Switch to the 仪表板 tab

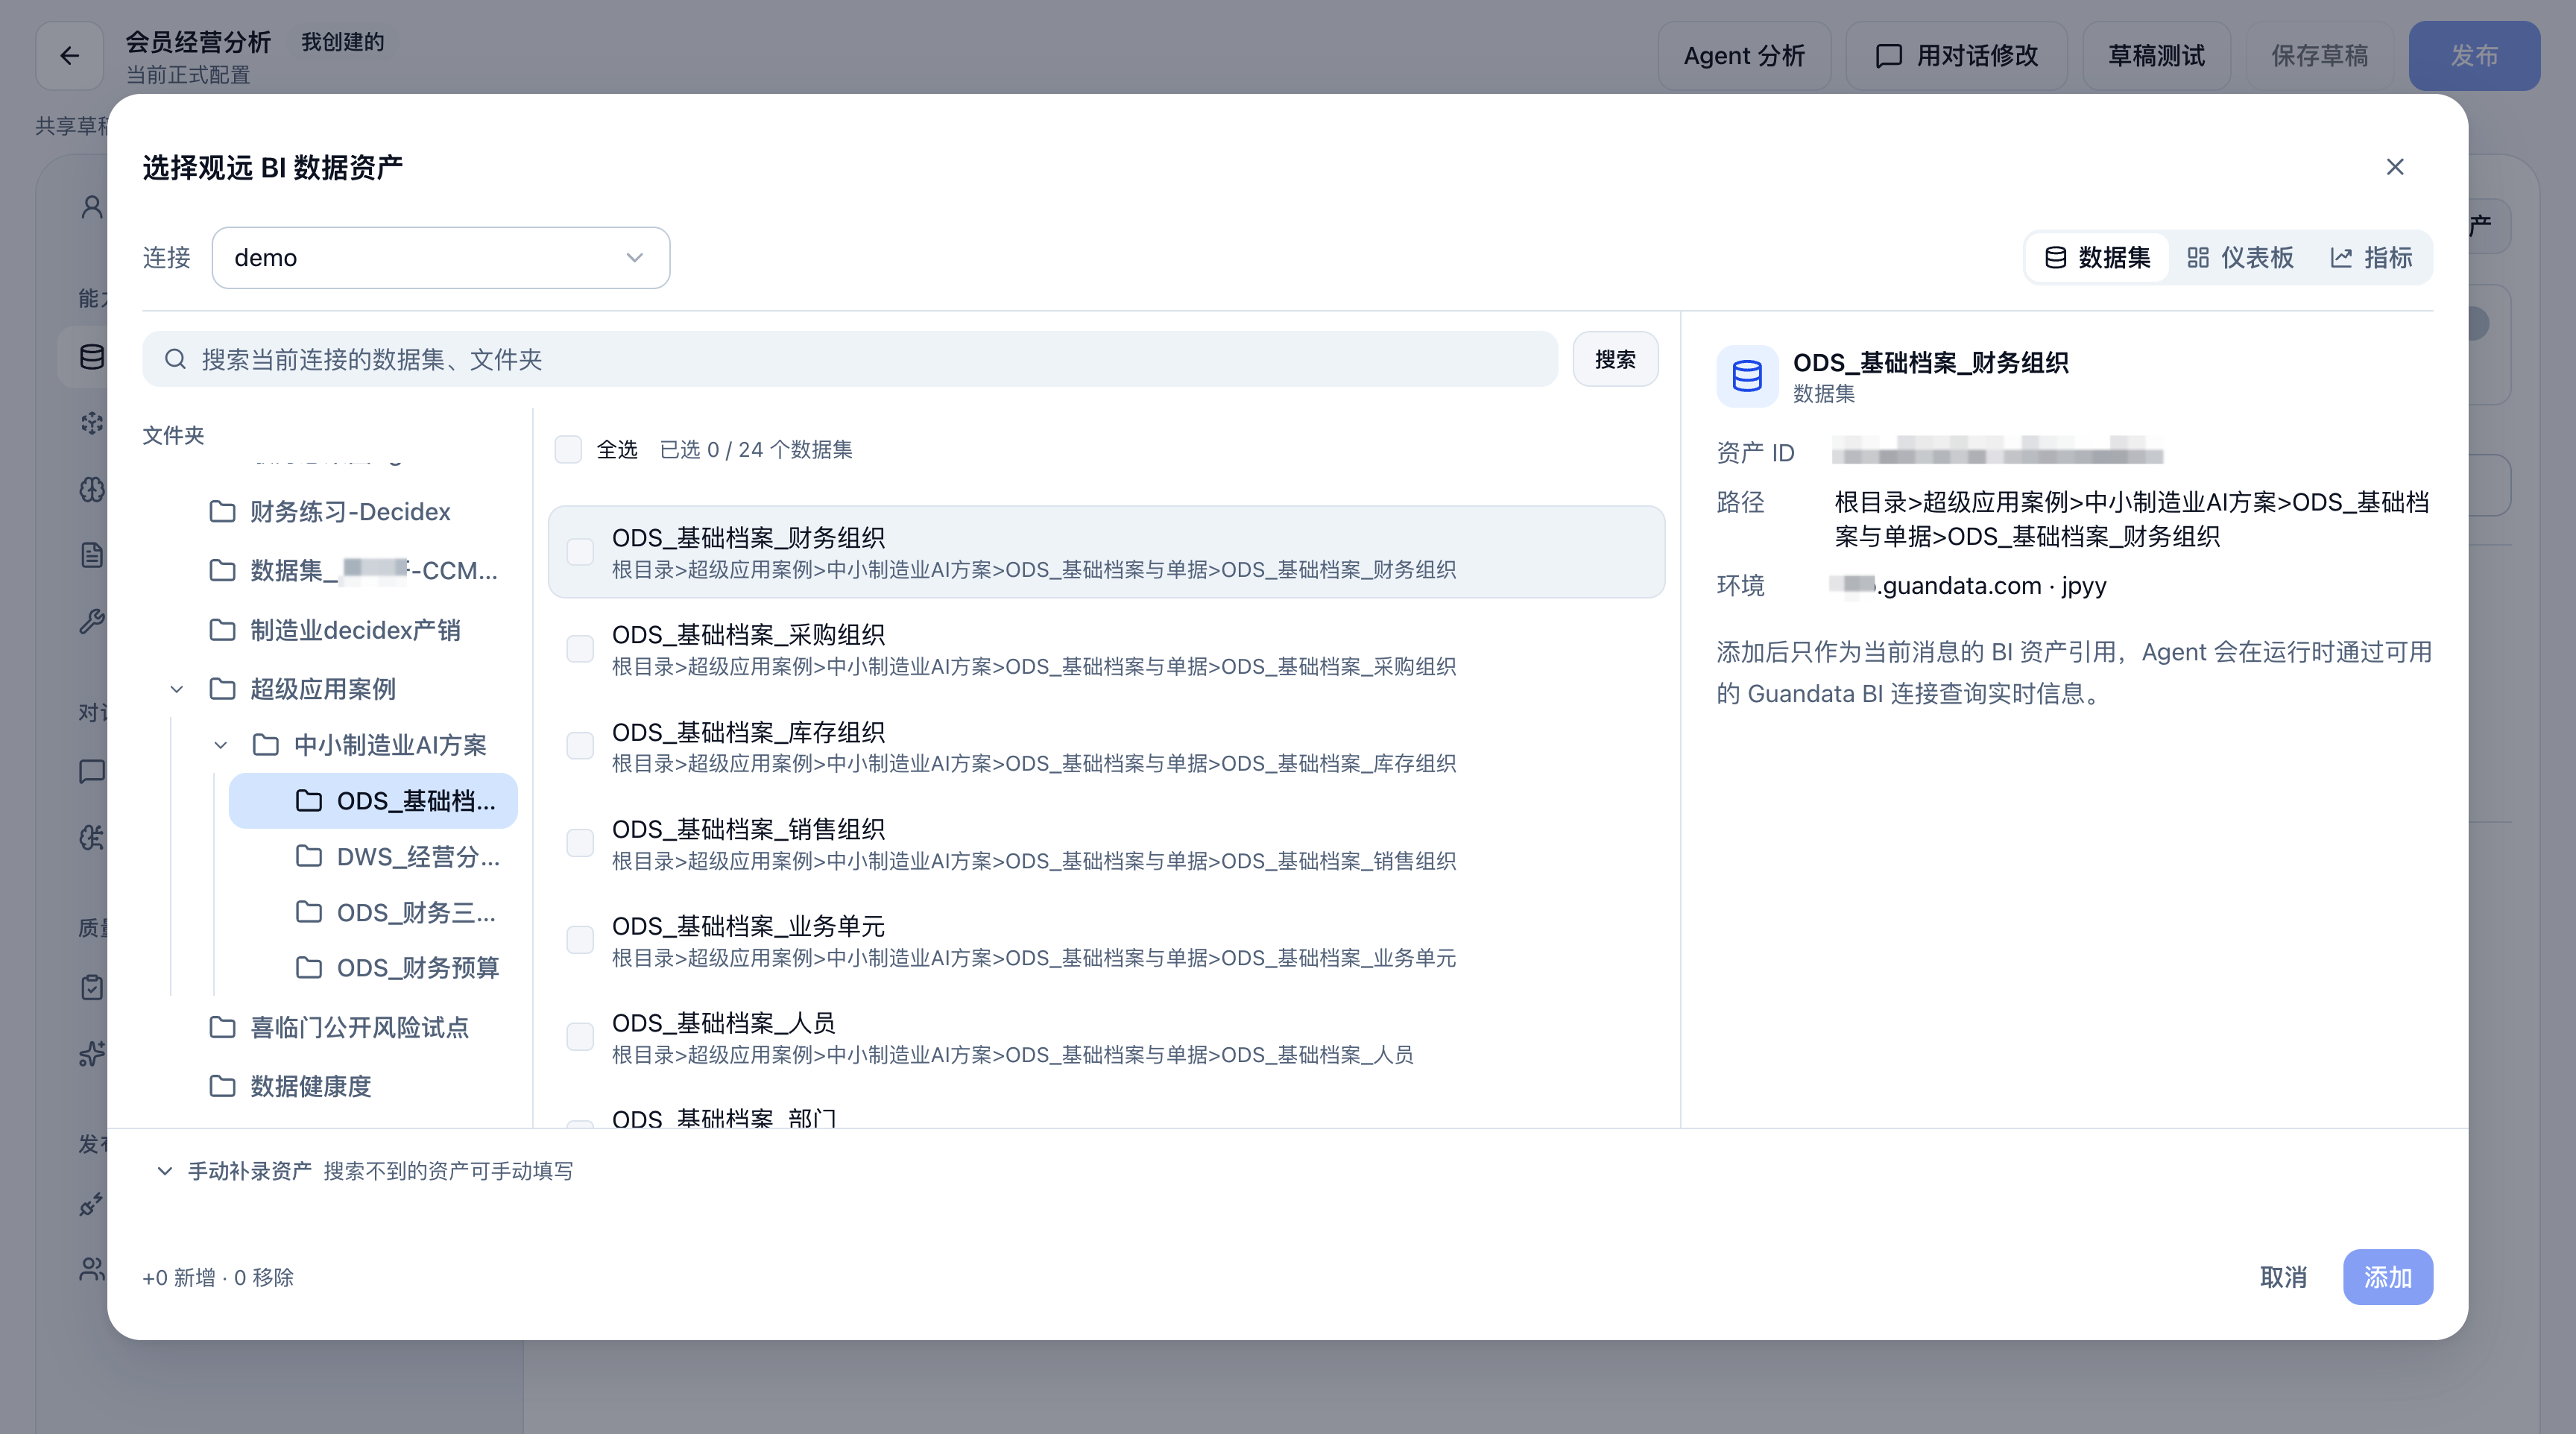(x=2240, y=258)
